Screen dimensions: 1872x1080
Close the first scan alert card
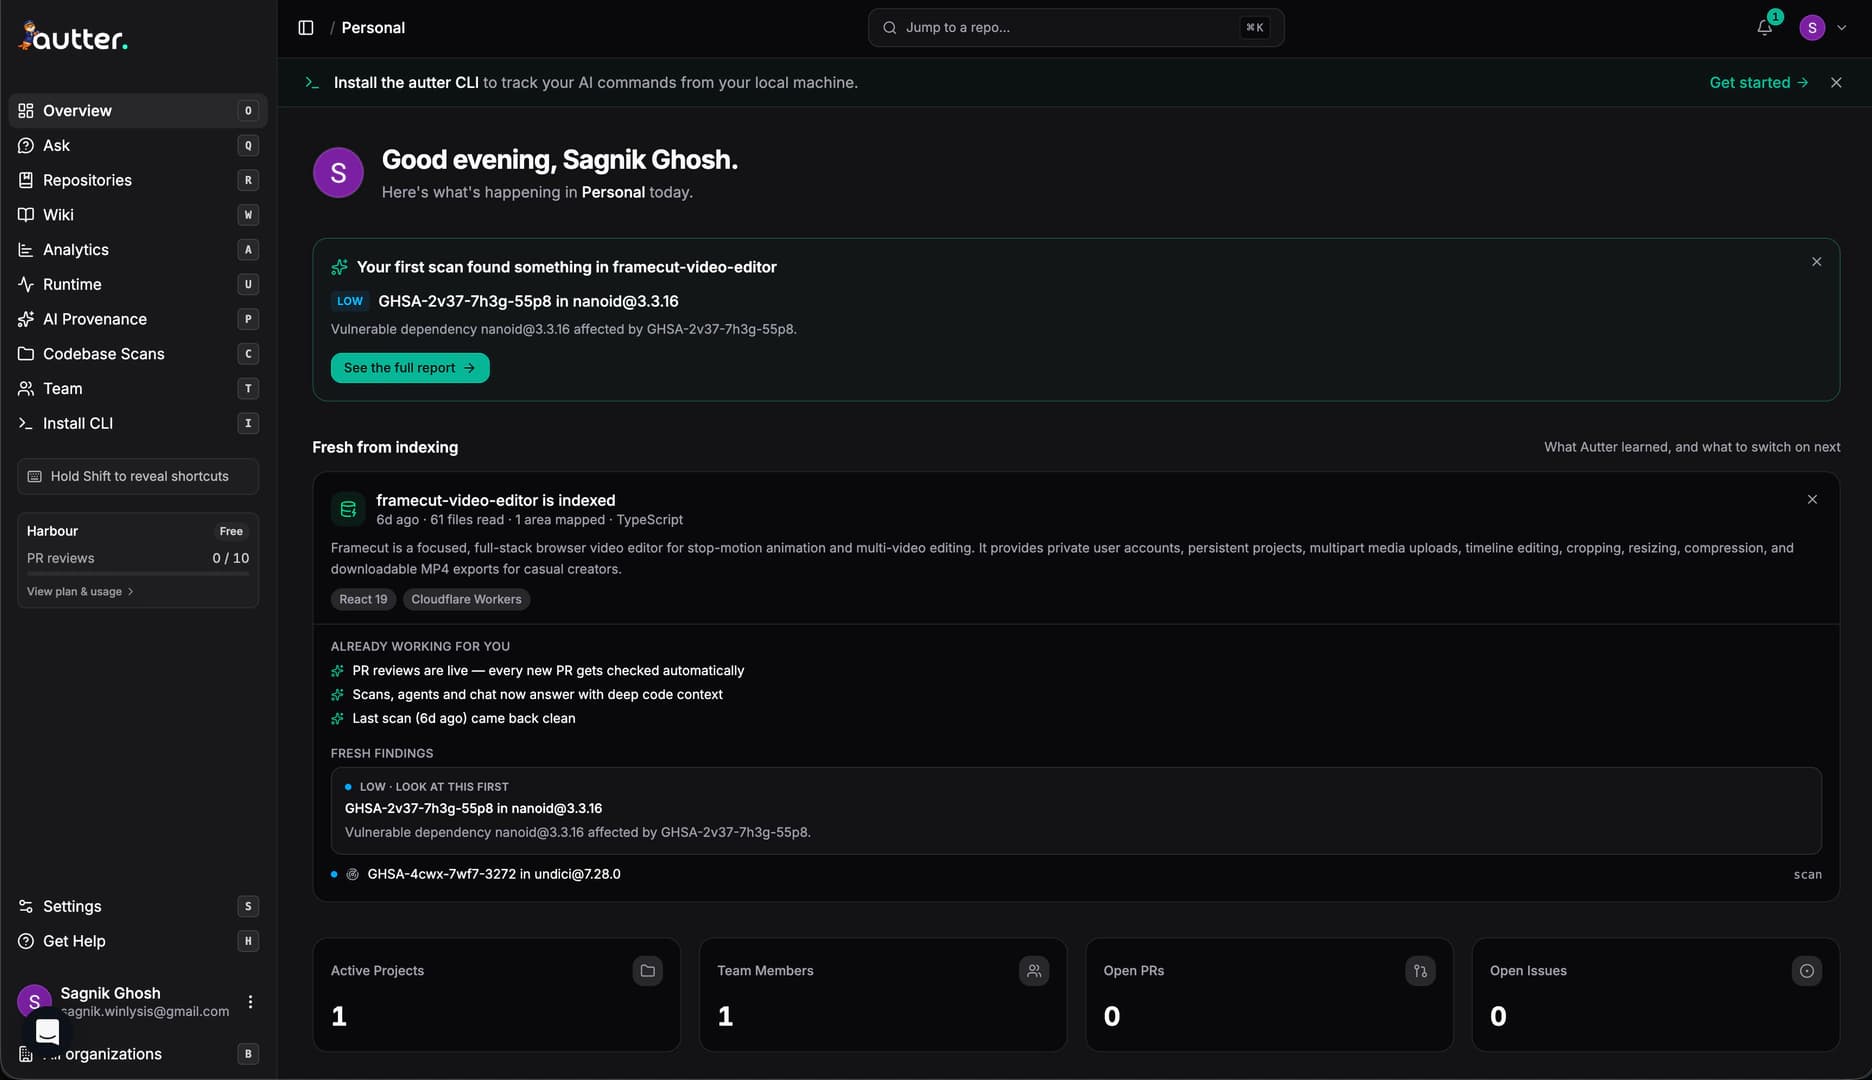(x=1817, y=262)
